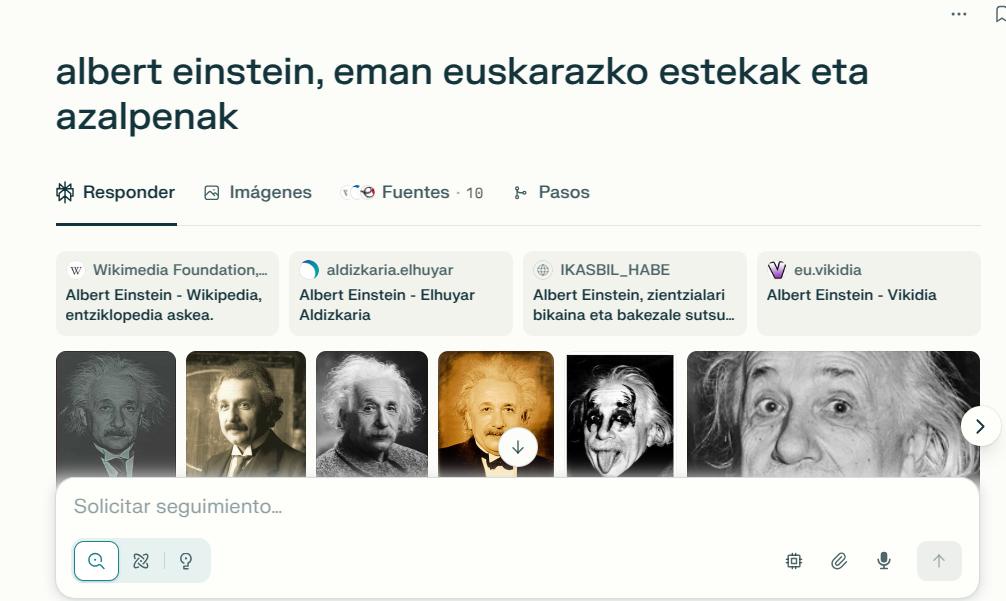Select the search mode magnifier icon

click(96, 561)
